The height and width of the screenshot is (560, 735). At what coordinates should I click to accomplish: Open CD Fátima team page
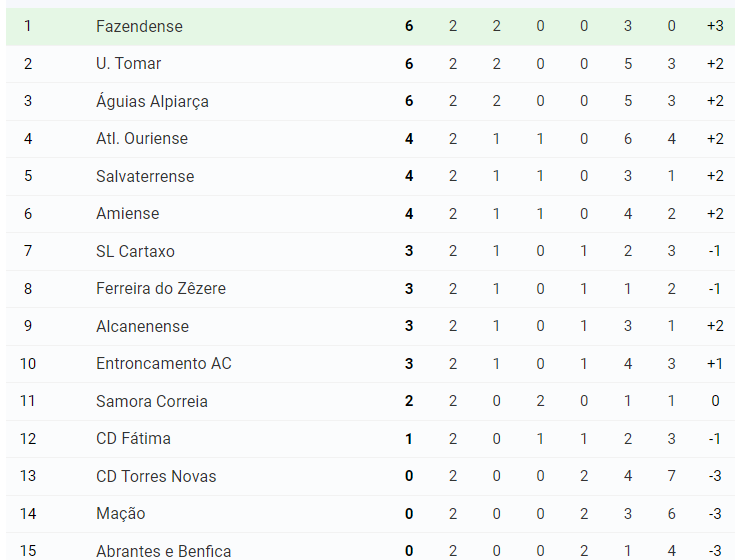click(133, 439)
